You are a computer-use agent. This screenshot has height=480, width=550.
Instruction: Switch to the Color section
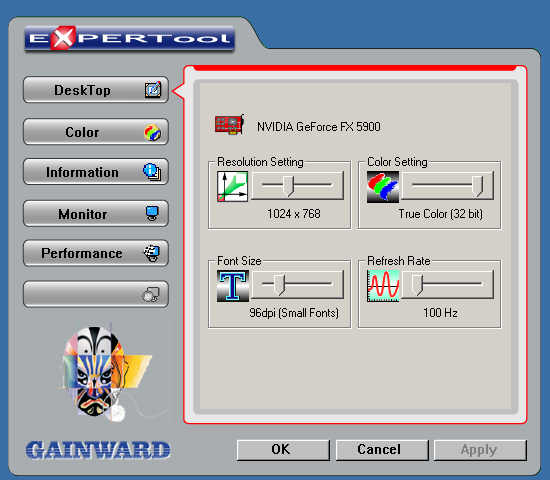[96, 132]
